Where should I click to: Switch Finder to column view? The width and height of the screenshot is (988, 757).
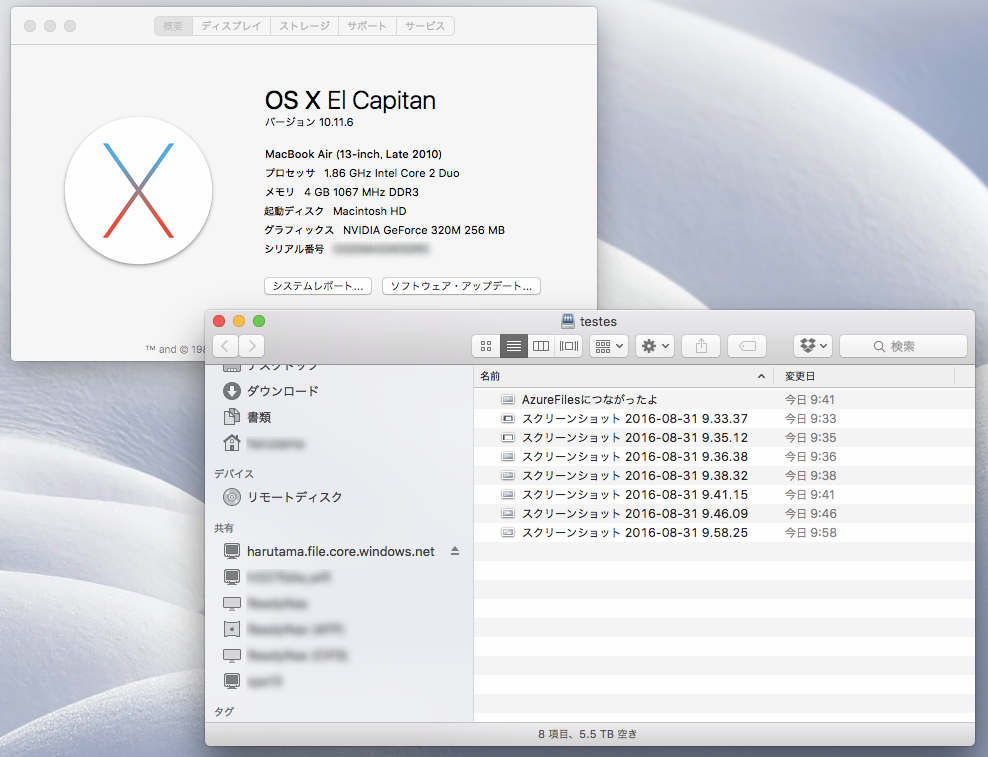tap(541, 346)
